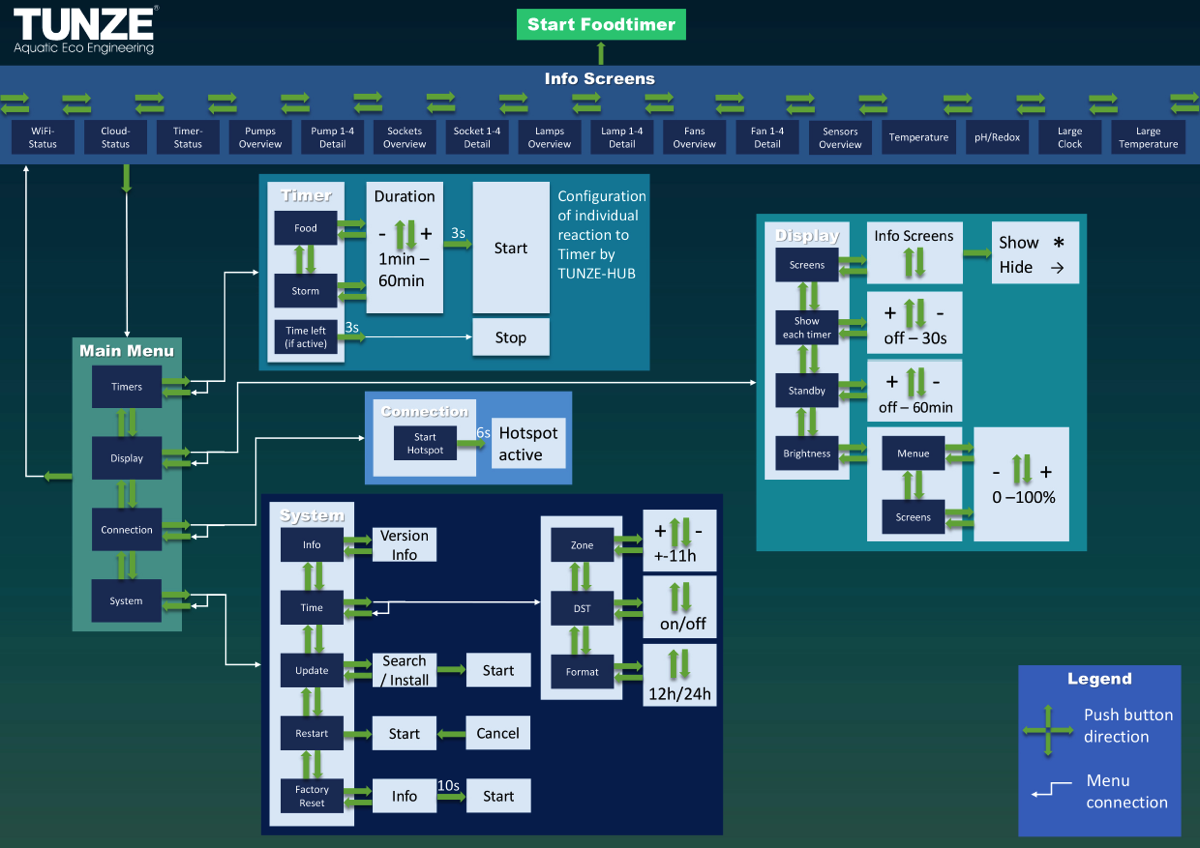Select Show each timer in Display
The width and height of the screenshot is (1200, 848).
(x=807, y=327)
